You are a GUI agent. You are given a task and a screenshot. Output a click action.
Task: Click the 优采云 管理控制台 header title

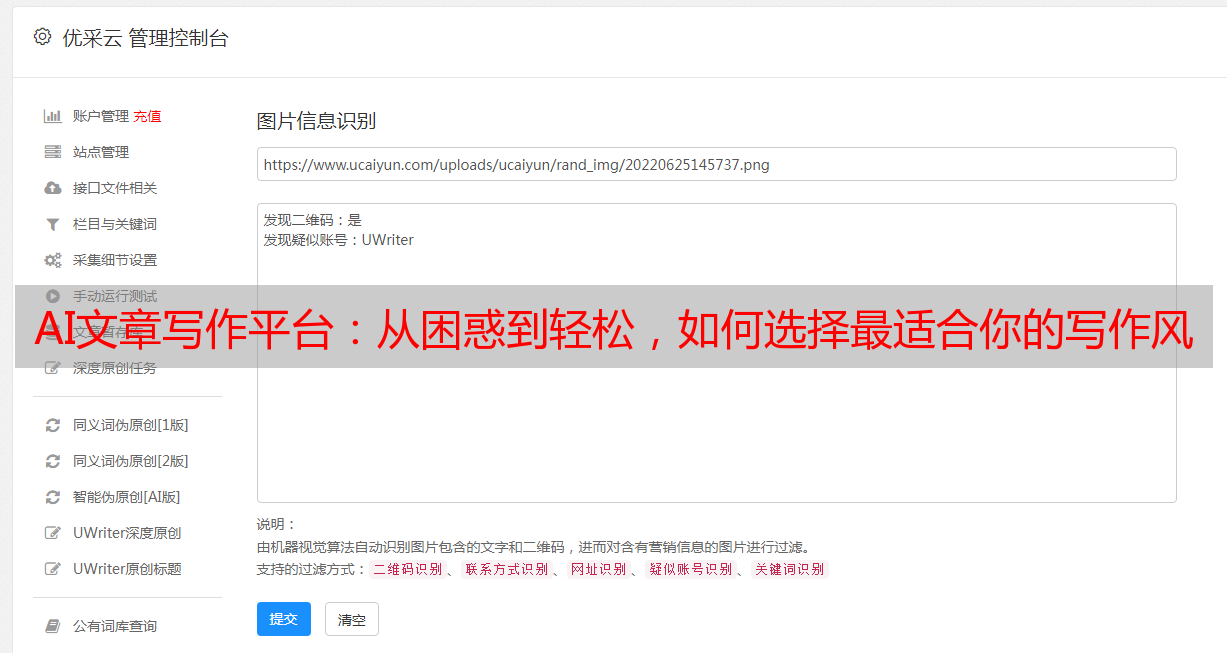pos(146,38)
